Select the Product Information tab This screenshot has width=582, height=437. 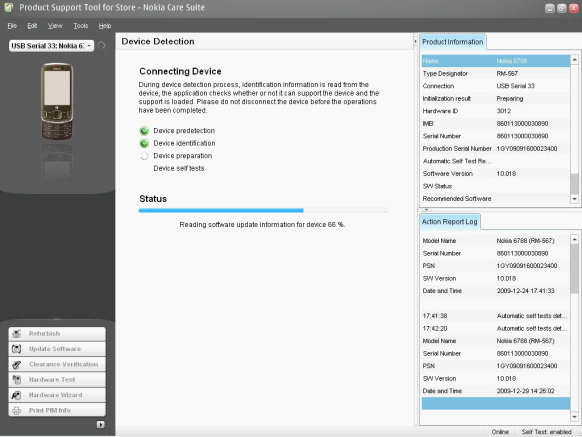(452, 42)
